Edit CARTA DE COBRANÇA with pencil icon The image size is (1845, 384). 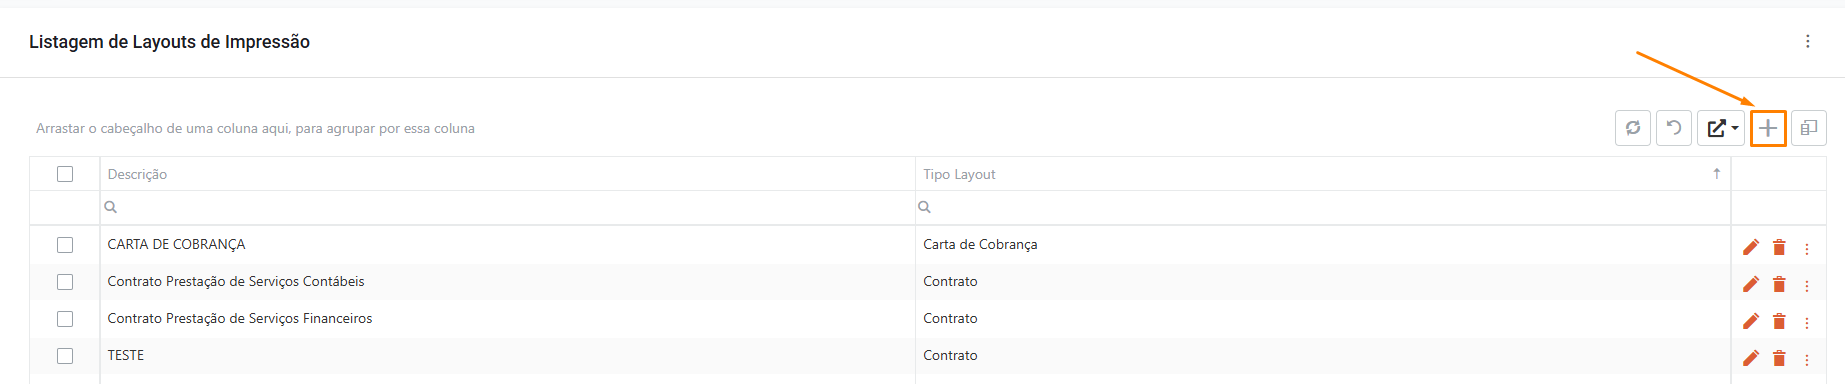(1751, 247)
